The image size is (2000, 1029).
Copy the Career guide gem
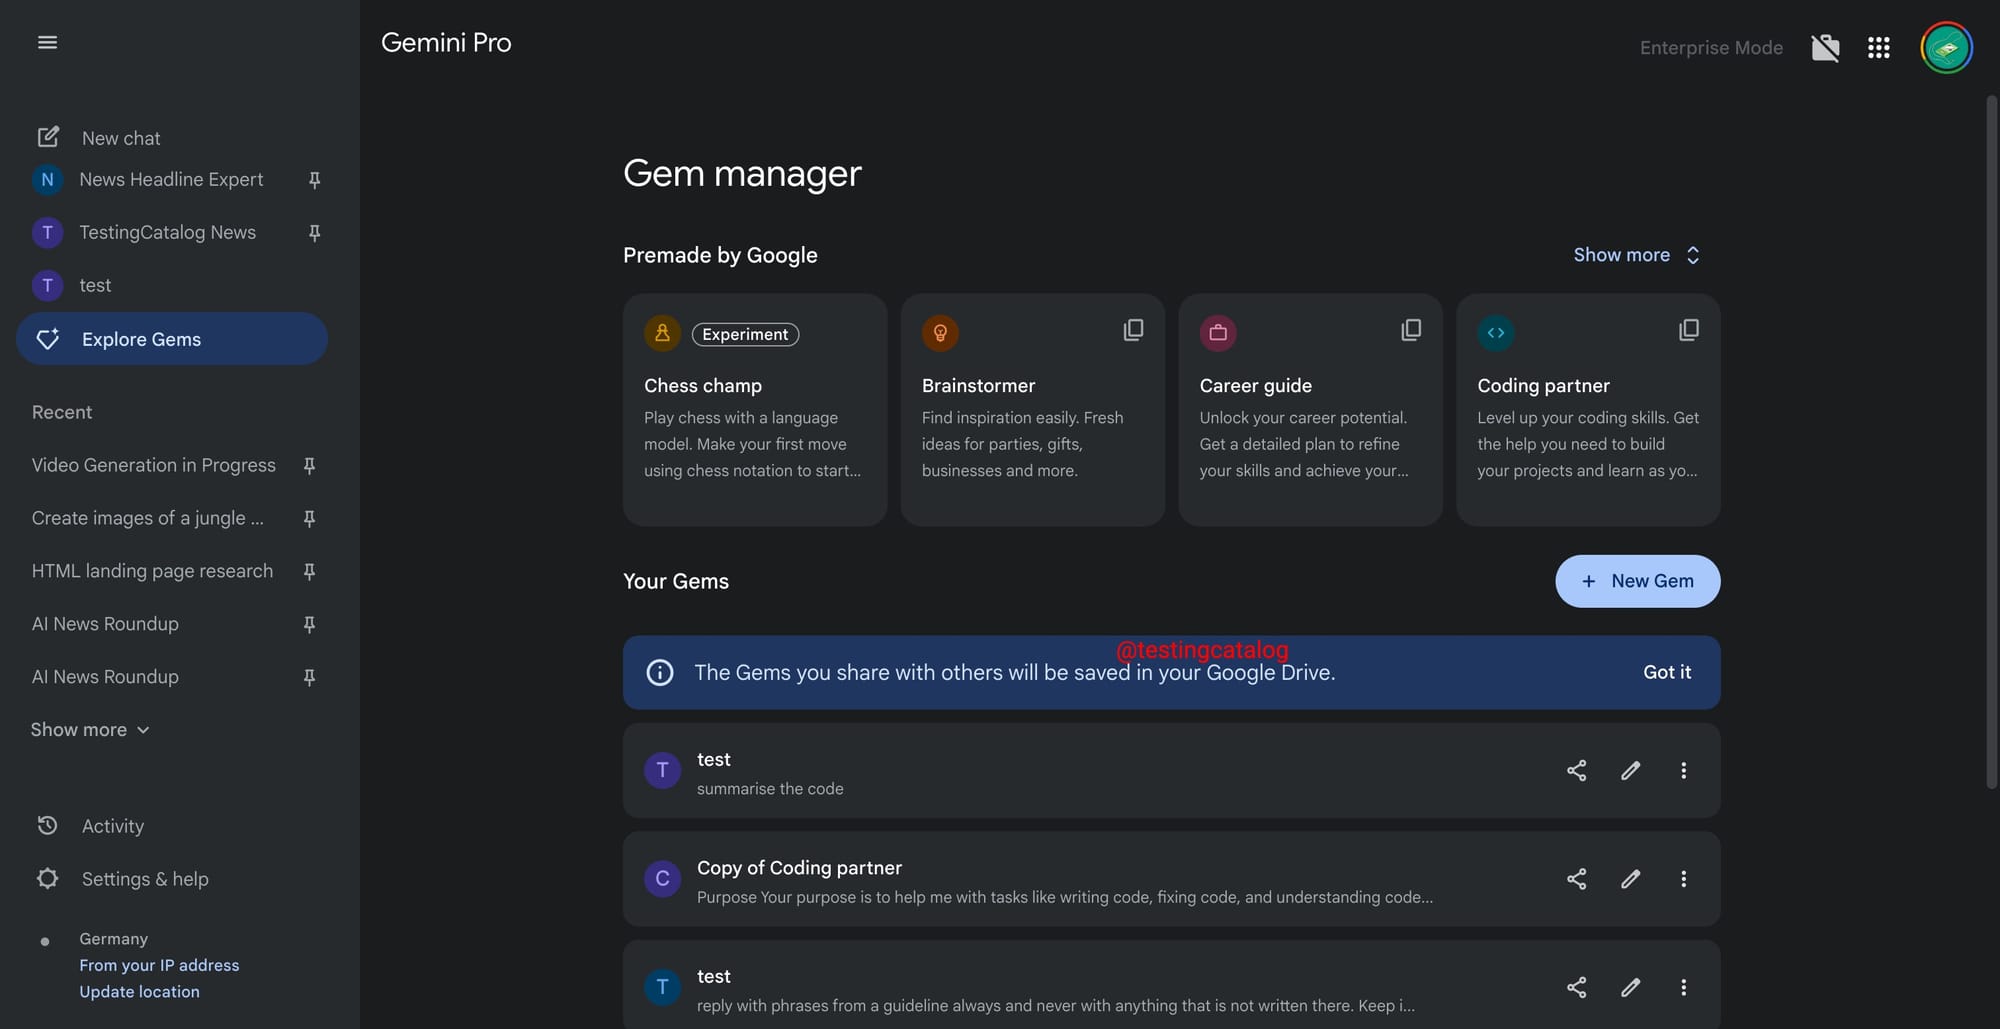(1411, 330)
